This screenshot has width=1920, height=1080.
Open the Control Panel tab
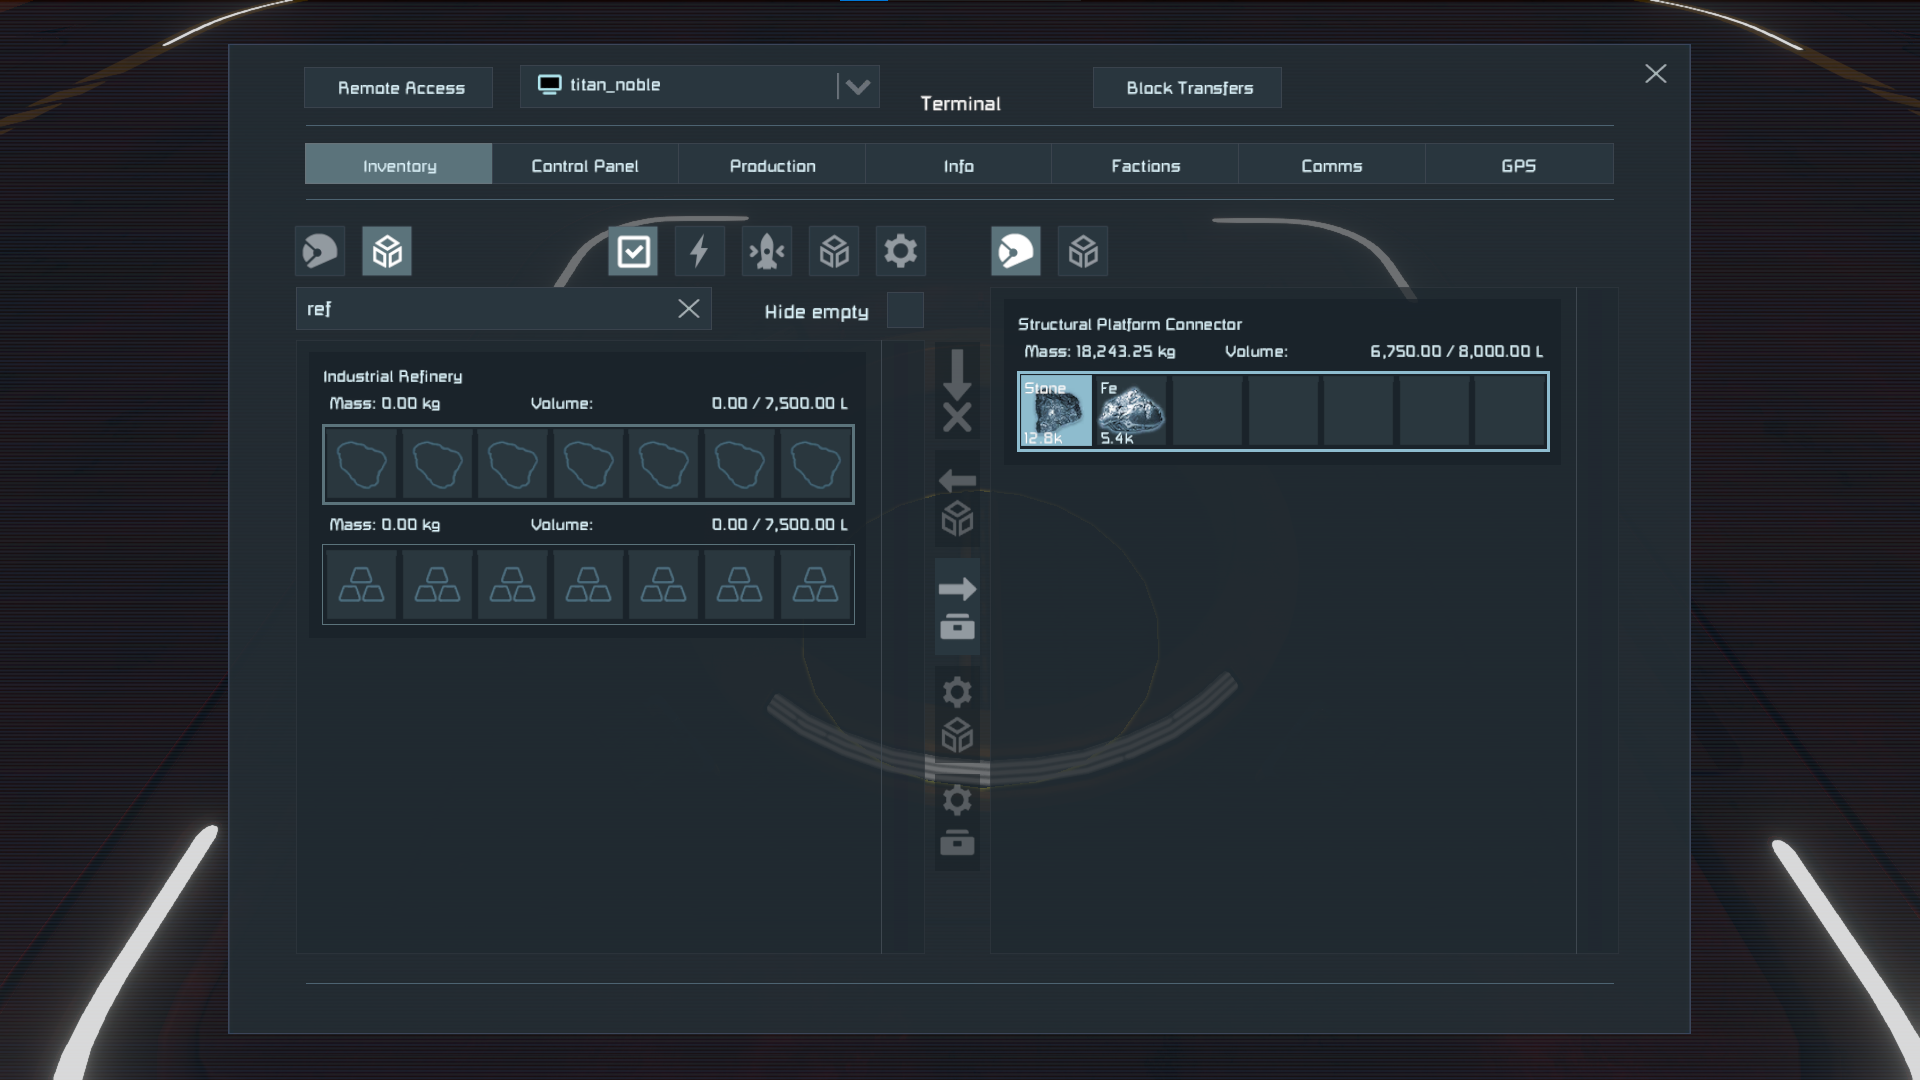[x=585, y=164]
